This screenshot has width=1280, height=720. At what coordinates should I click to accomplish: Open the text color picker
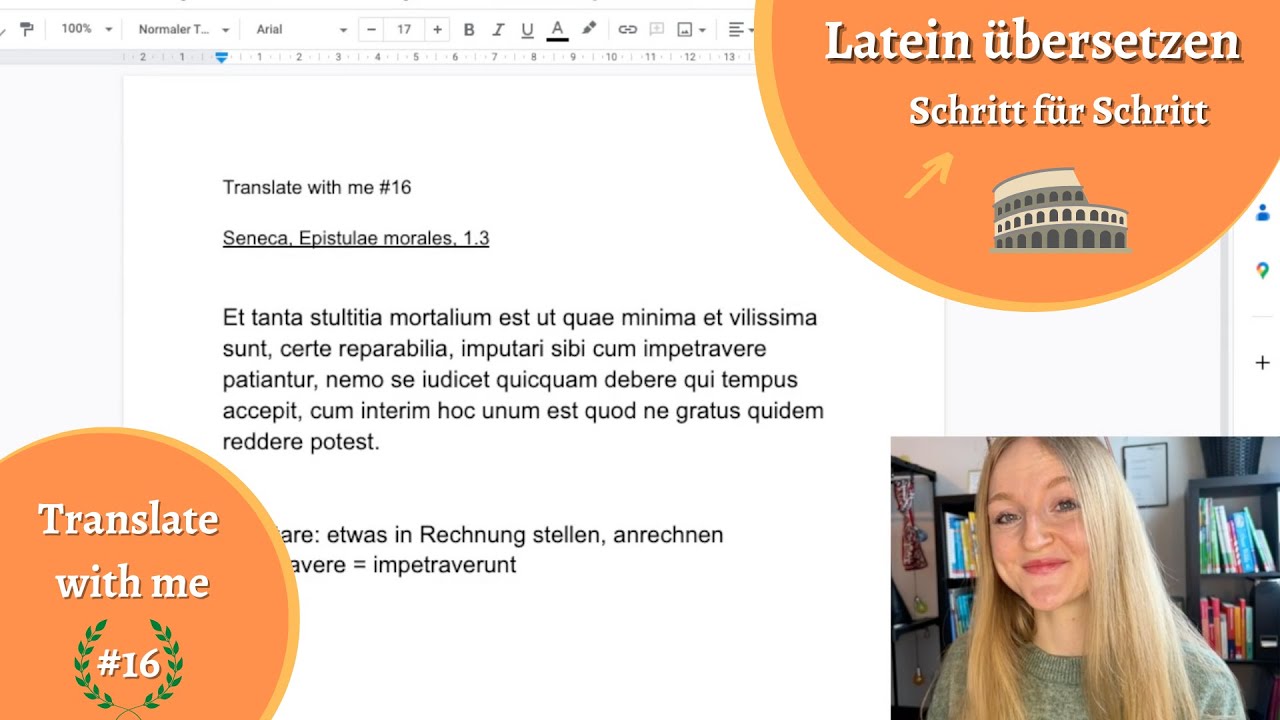tap(557, 29)
